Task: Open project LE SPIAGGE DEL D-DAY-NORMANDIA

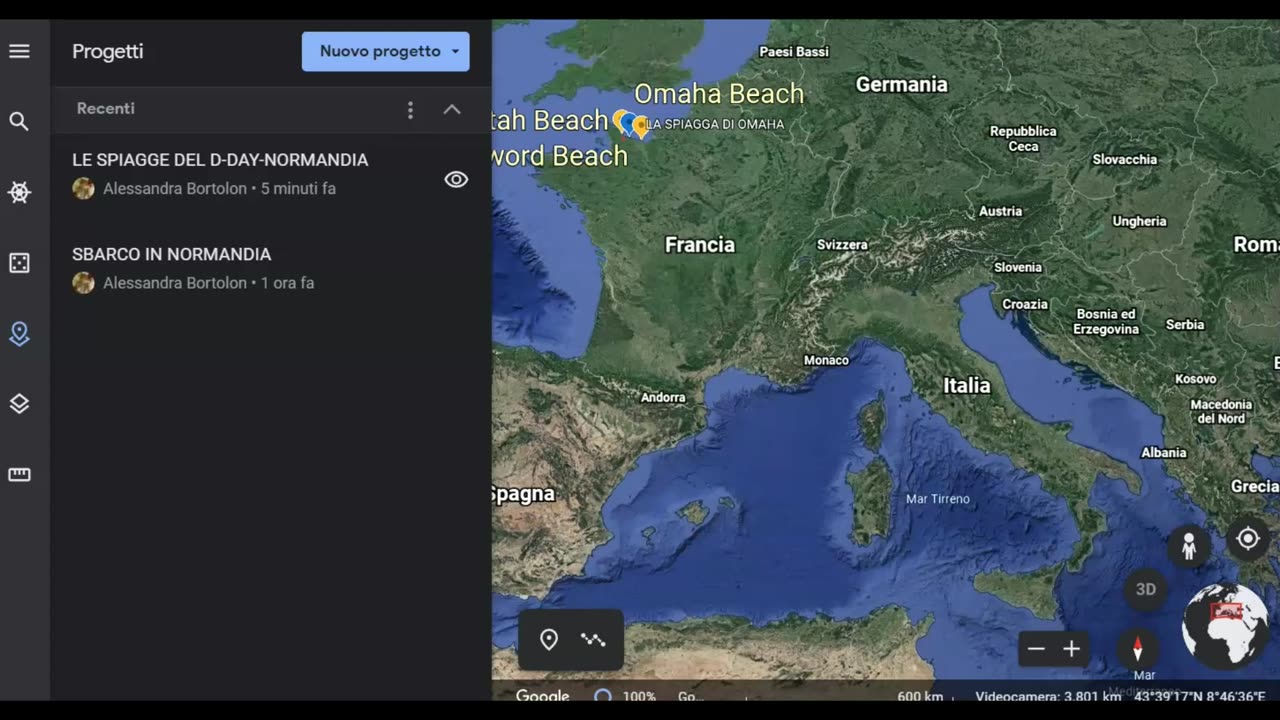Action: (220, 160)
